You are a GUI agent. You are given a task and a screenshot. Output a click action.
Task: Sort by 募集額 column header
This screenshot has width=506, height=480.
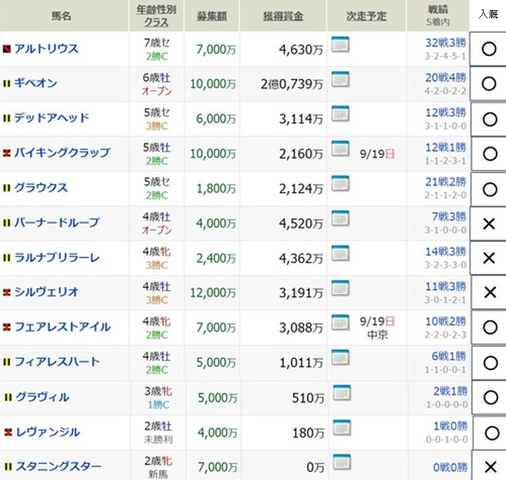pyautogui.click(x=212, y=16)
